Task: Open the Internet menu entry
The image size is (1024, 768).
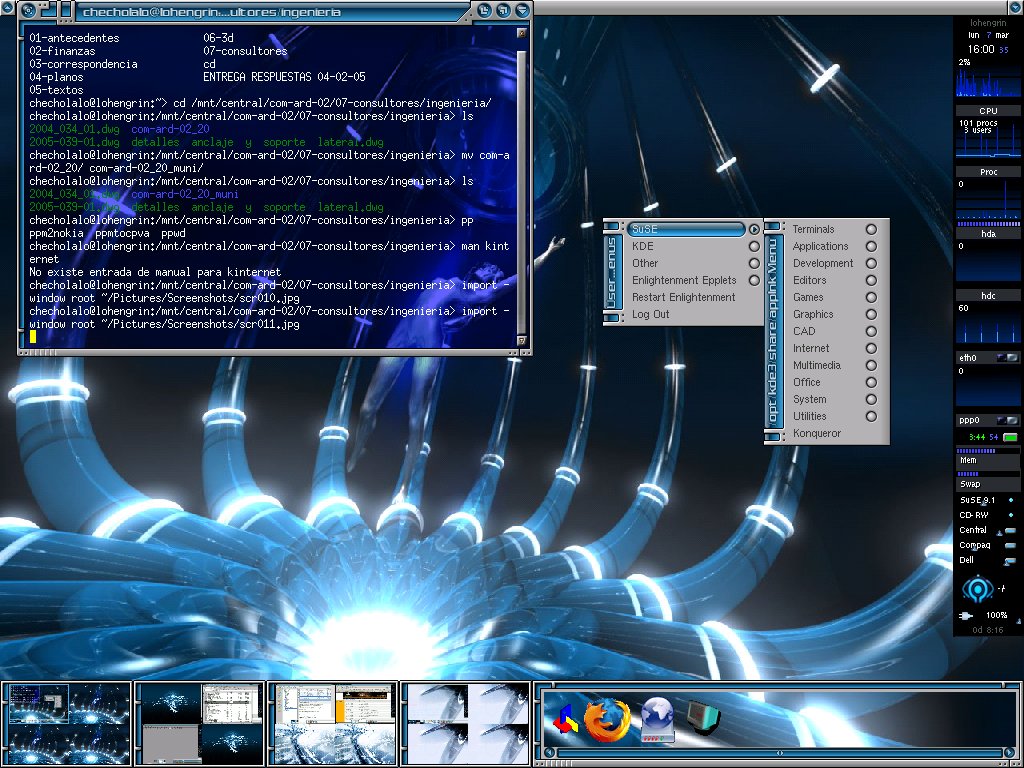Action: tap(811, 348)
